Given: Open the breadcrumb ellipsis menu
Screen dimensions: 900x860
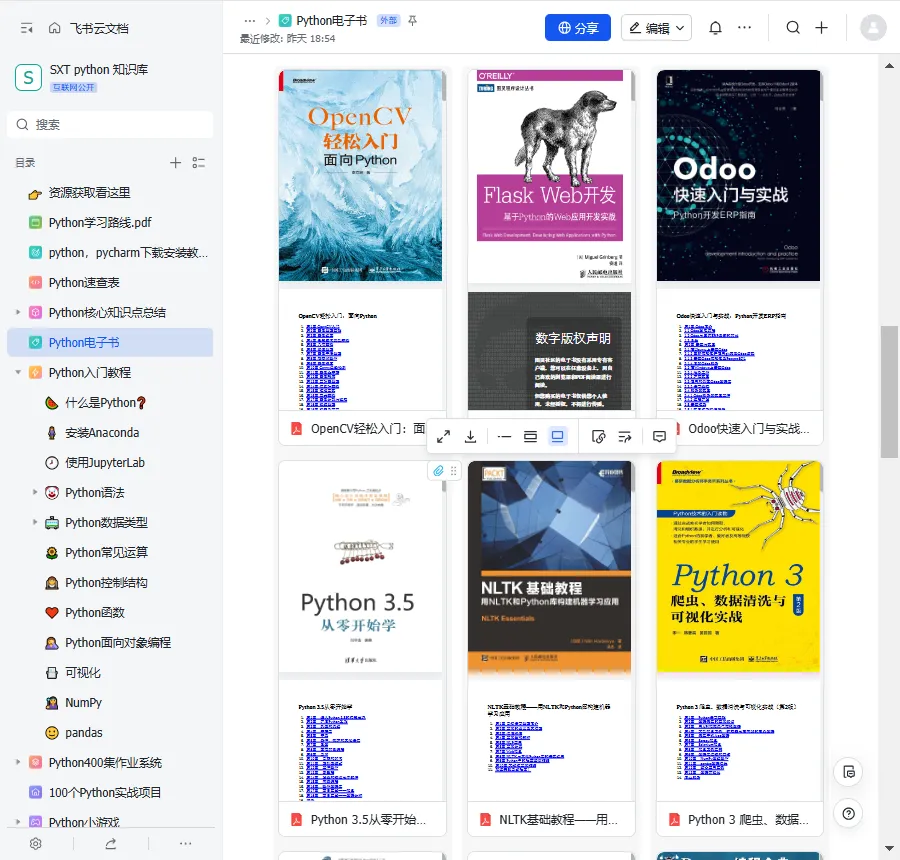Looking at the screenshot, I should 250,21.
